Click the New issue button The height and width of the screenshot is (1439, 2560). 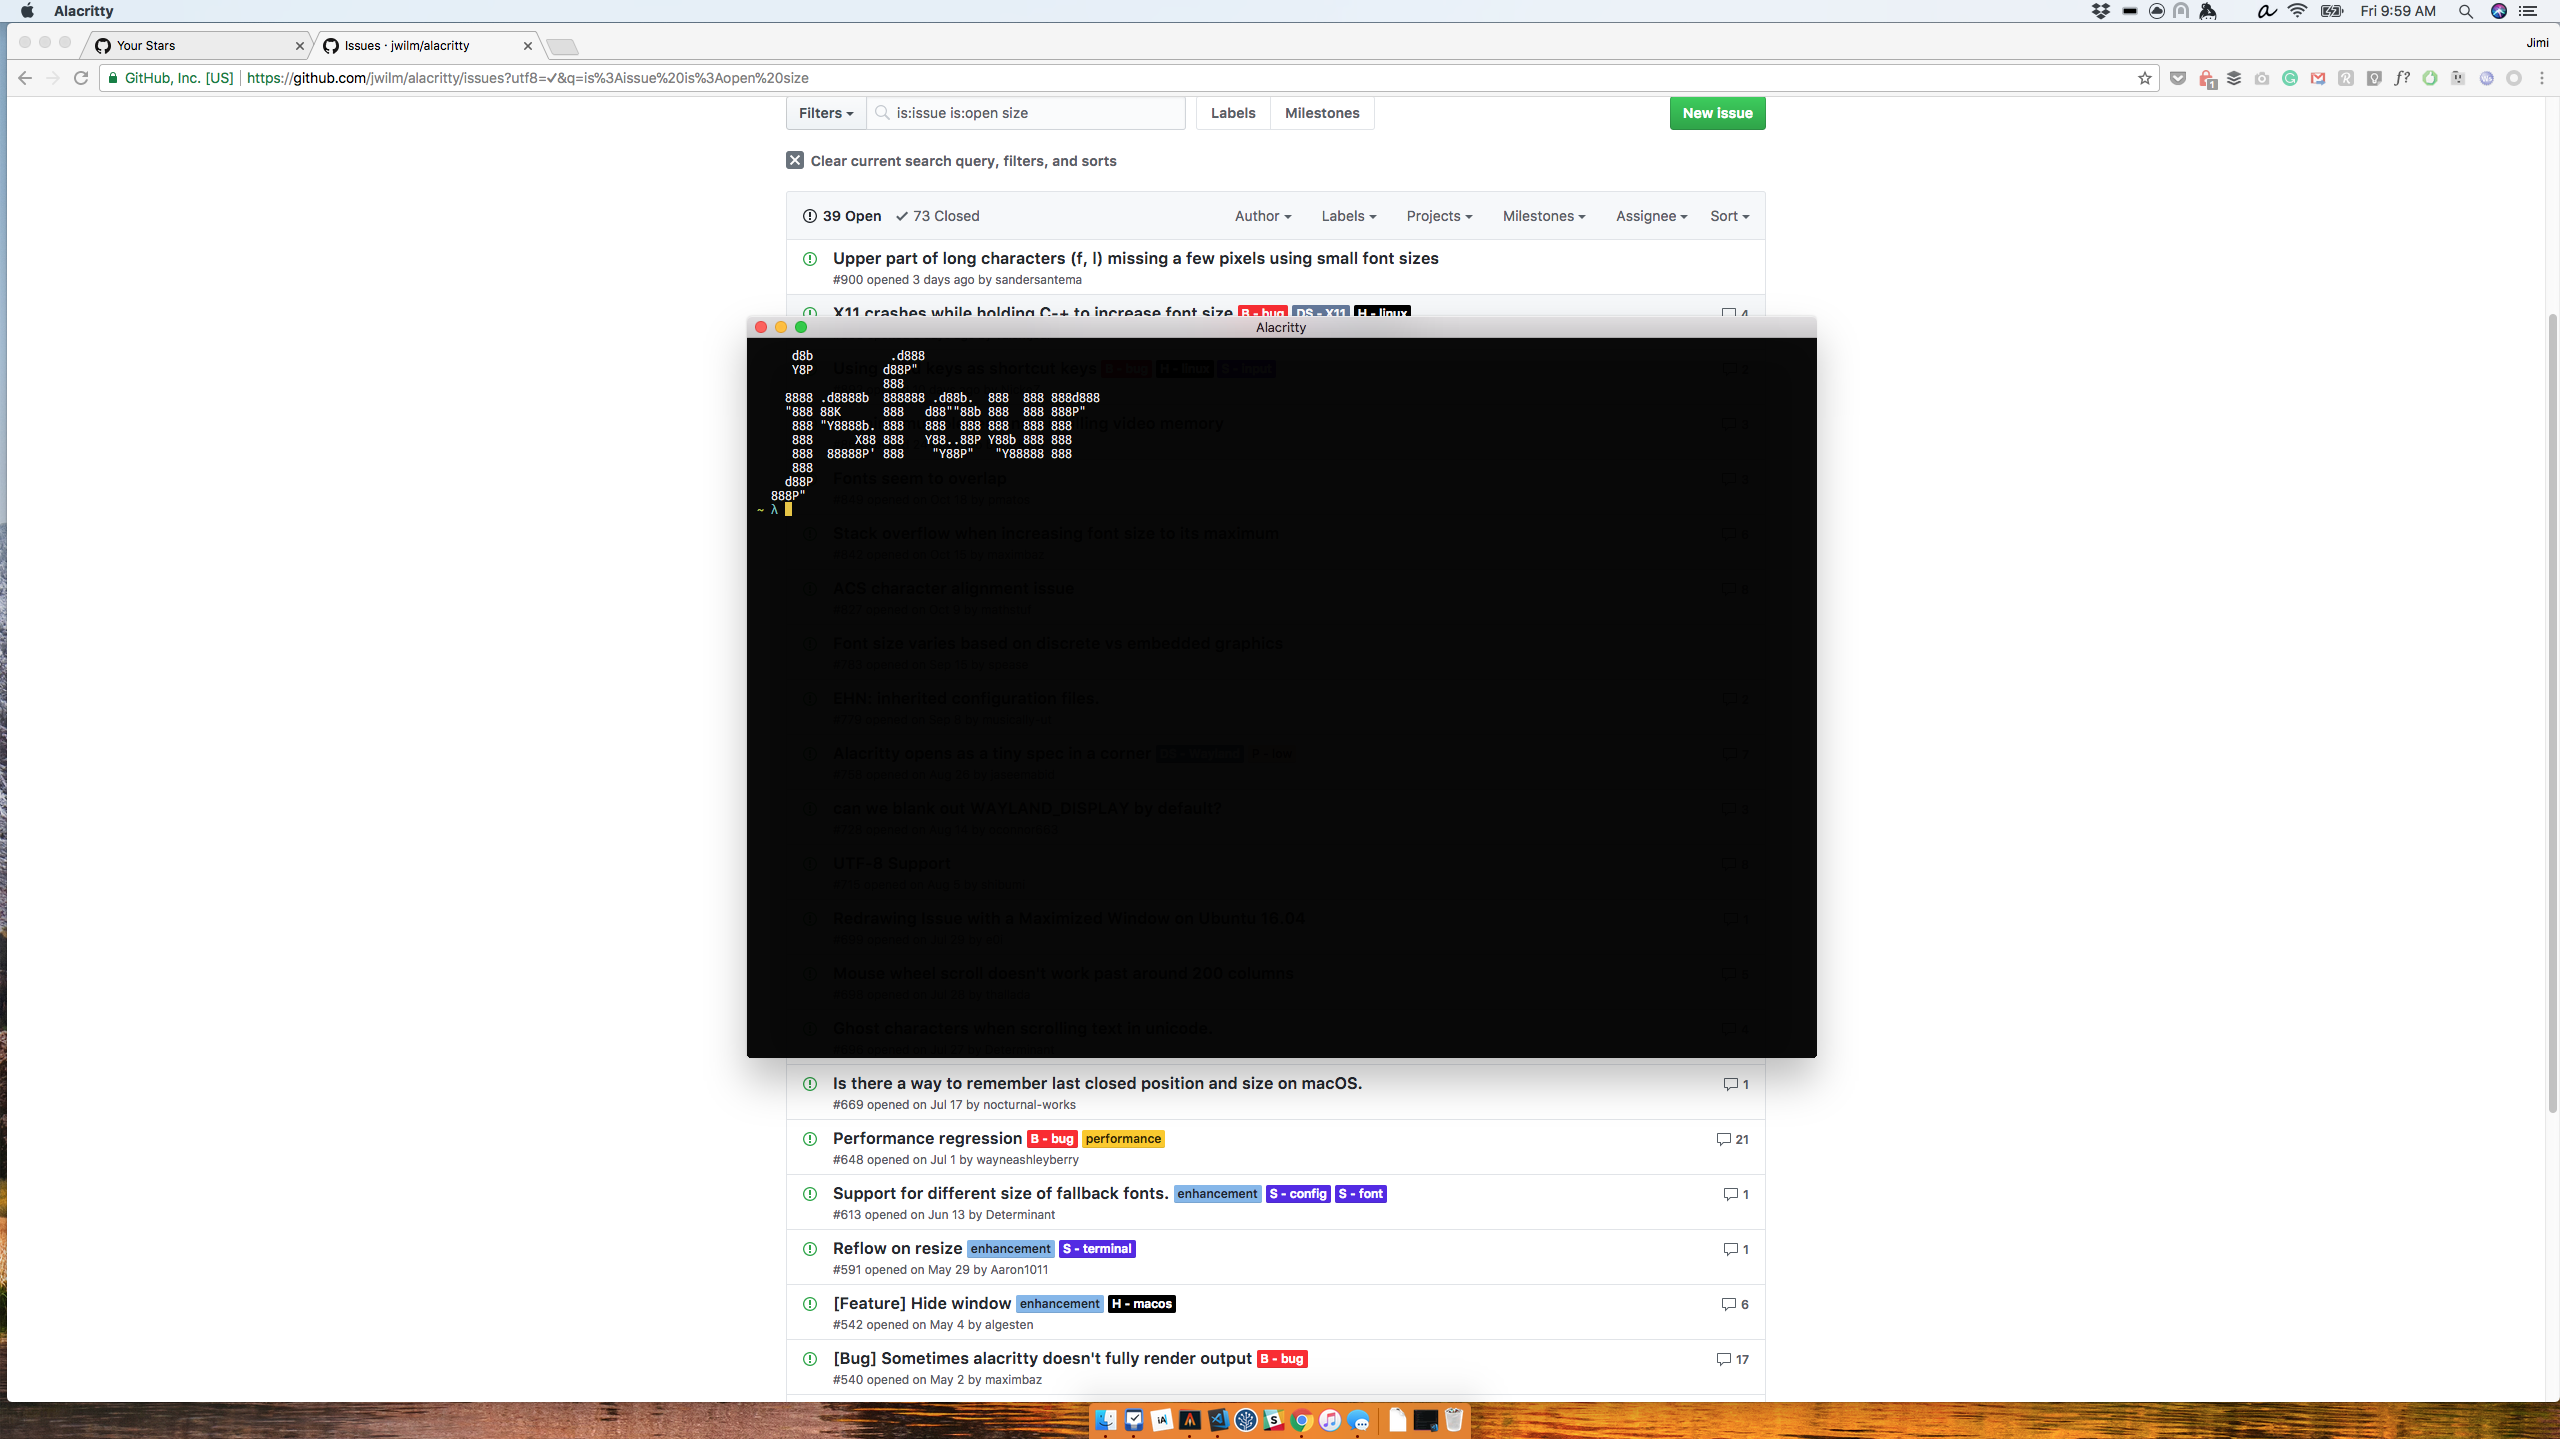pyautogui.click(x=1716, y=113)
